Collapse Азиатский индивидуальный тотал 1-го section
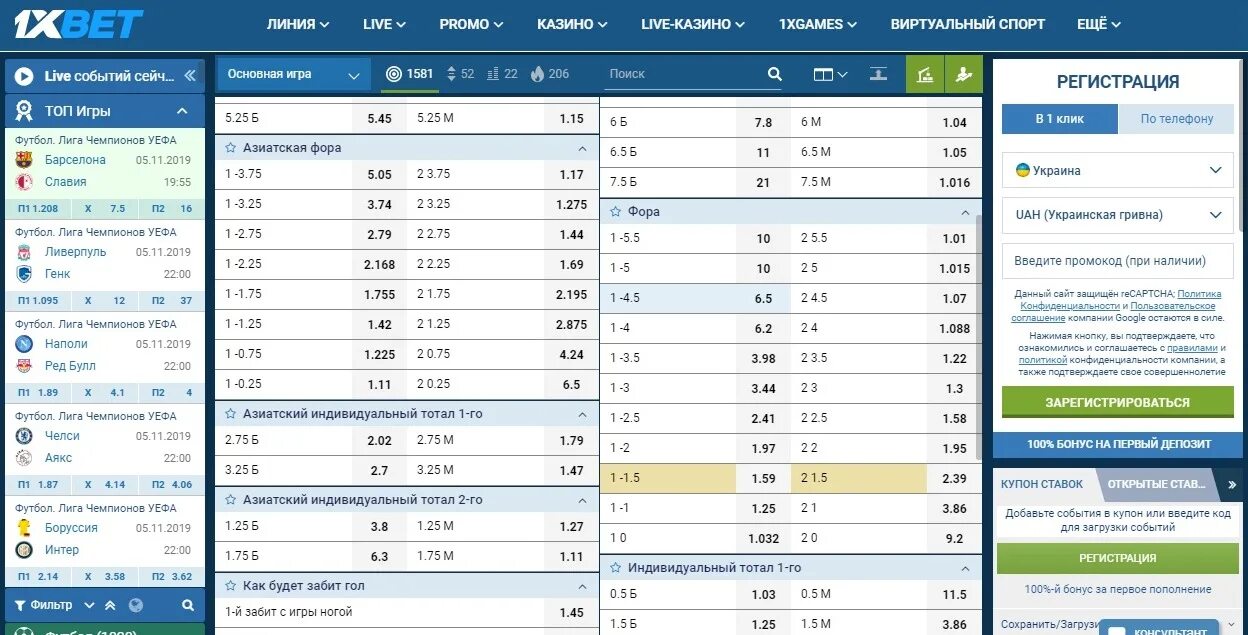The height and width of the screenshot is (635, 1248). point(582,414)
